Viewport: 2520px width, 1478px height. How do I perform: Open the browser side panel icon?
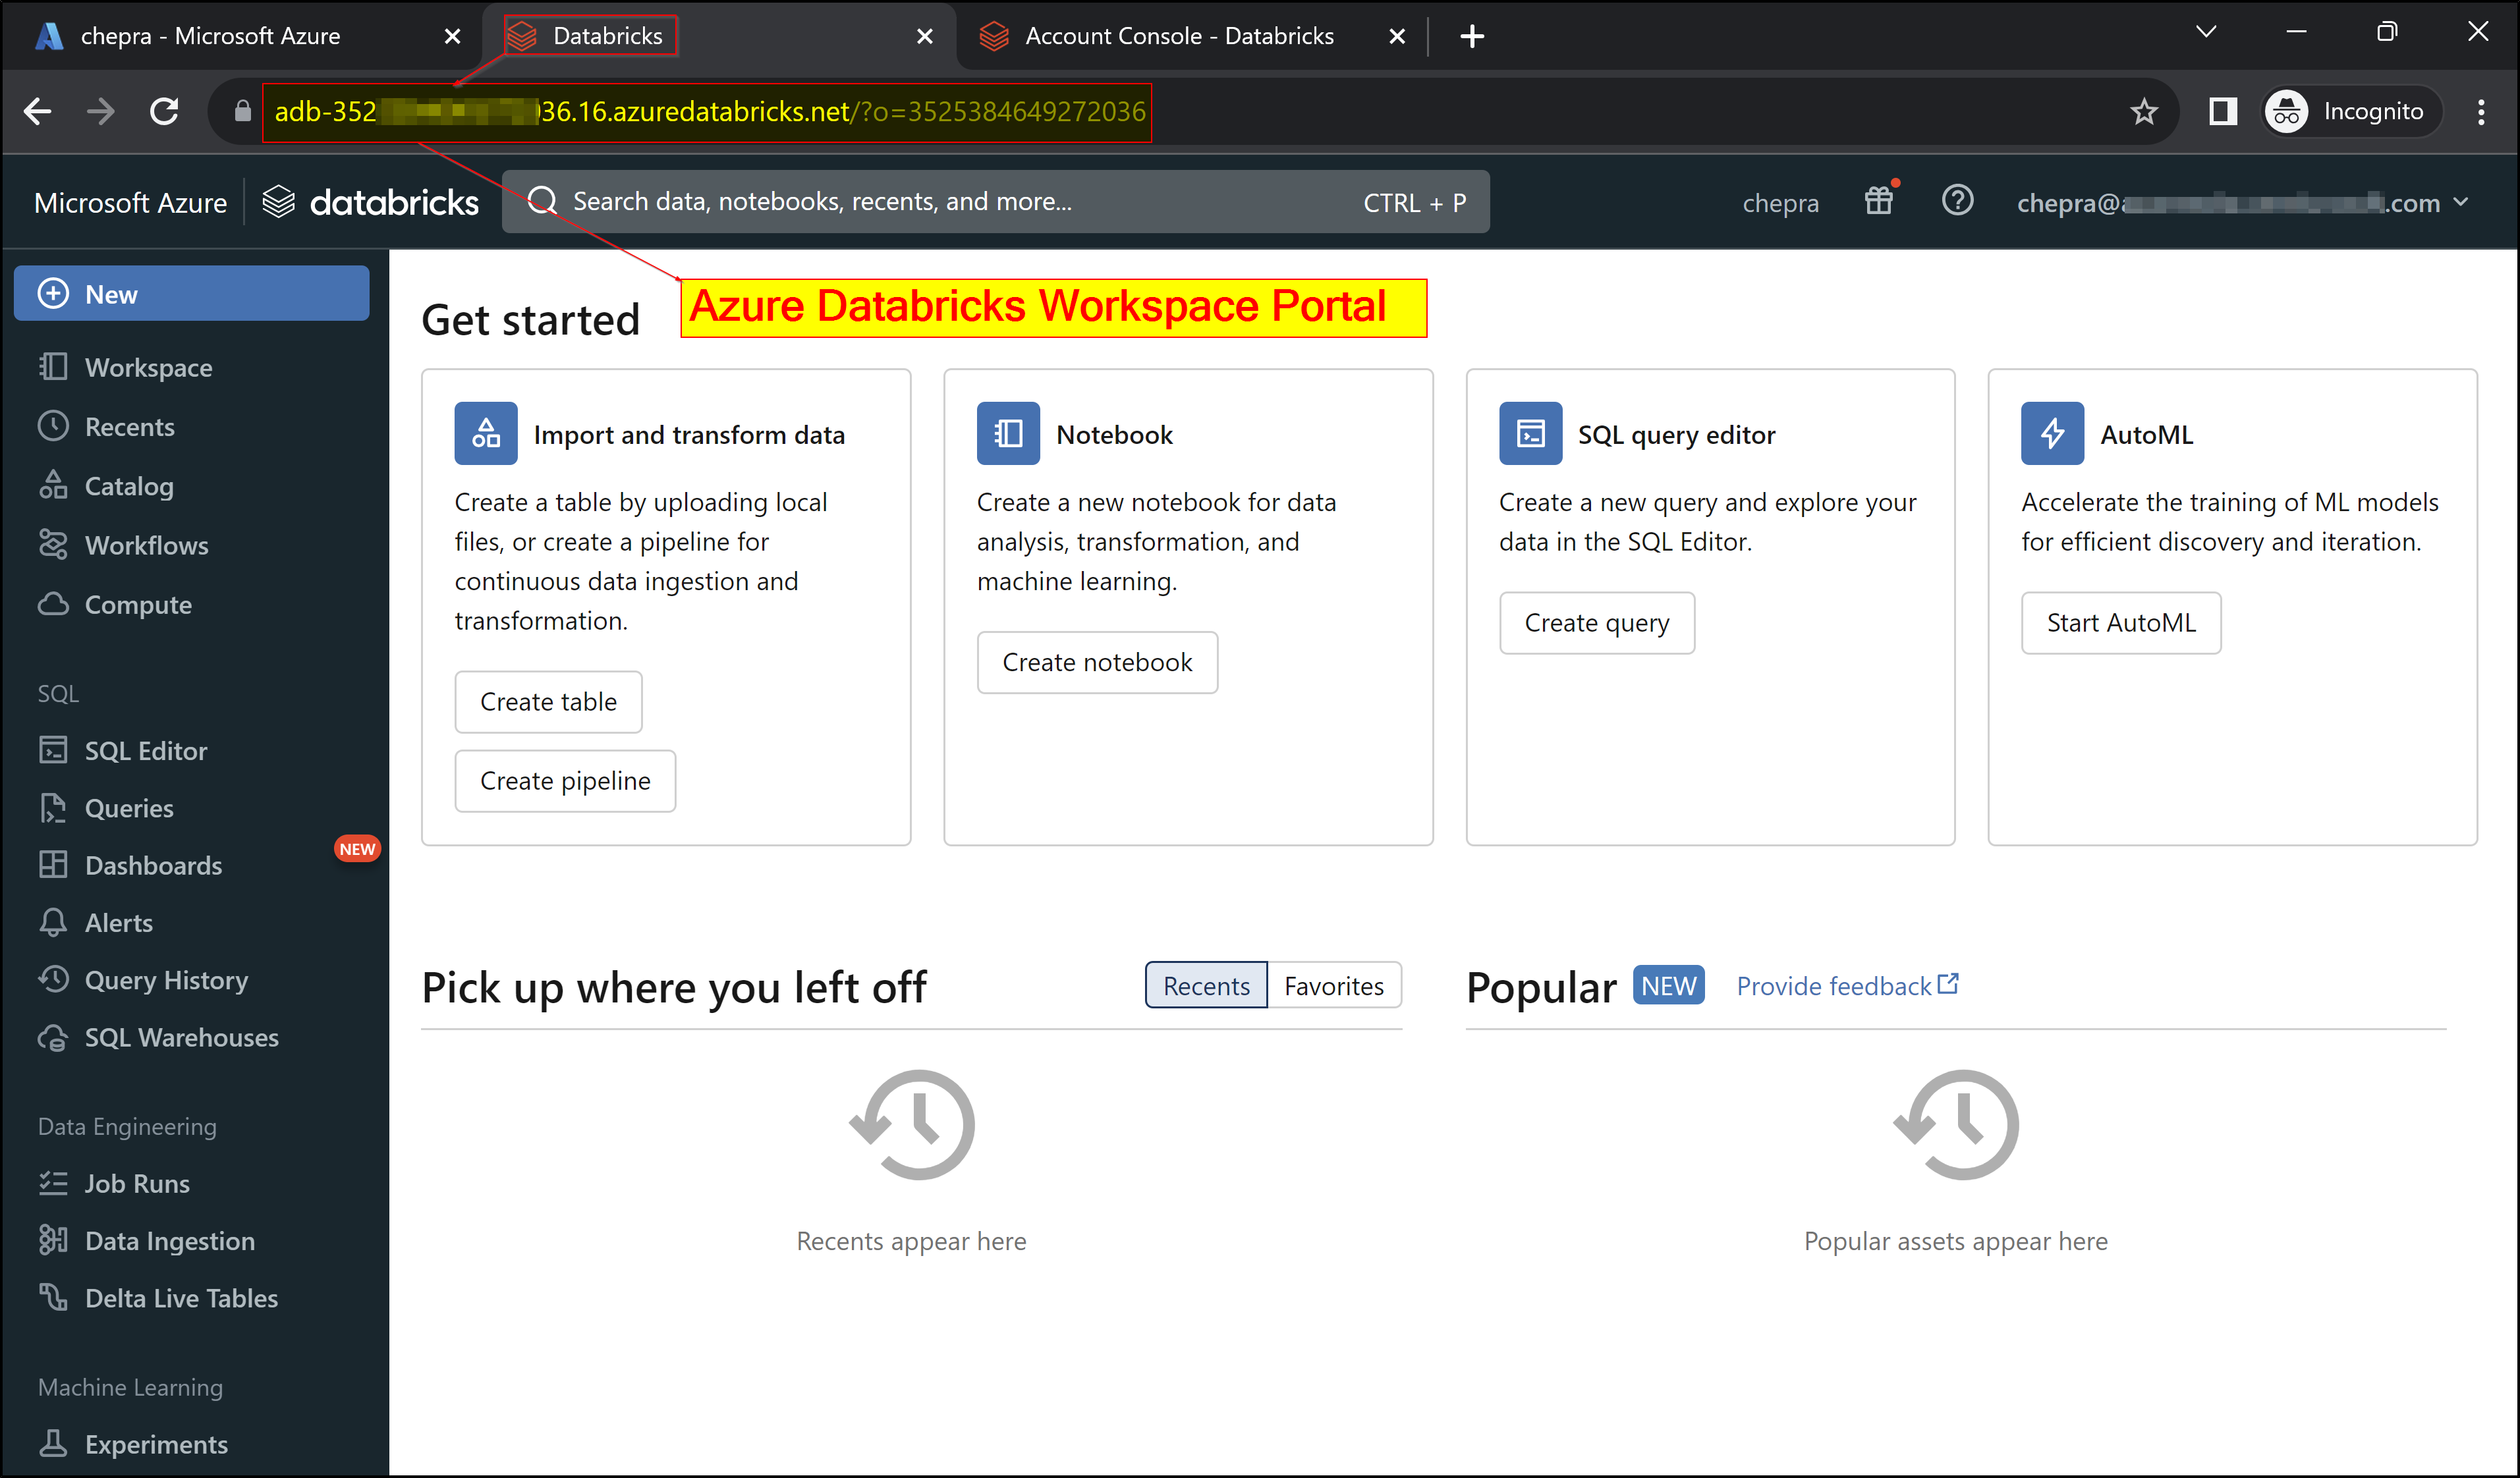click(2222, 111)
